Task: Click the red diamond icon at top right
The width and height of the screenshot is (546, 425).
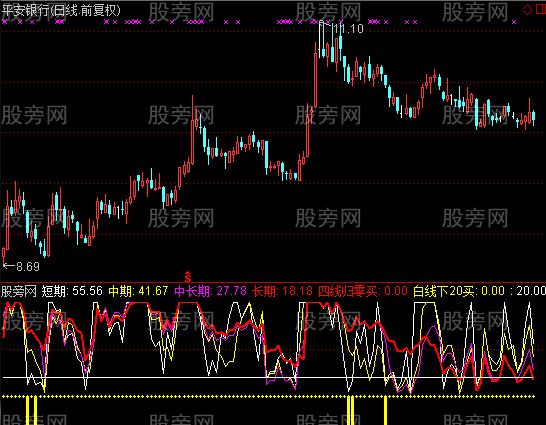Action: point(527,10)
